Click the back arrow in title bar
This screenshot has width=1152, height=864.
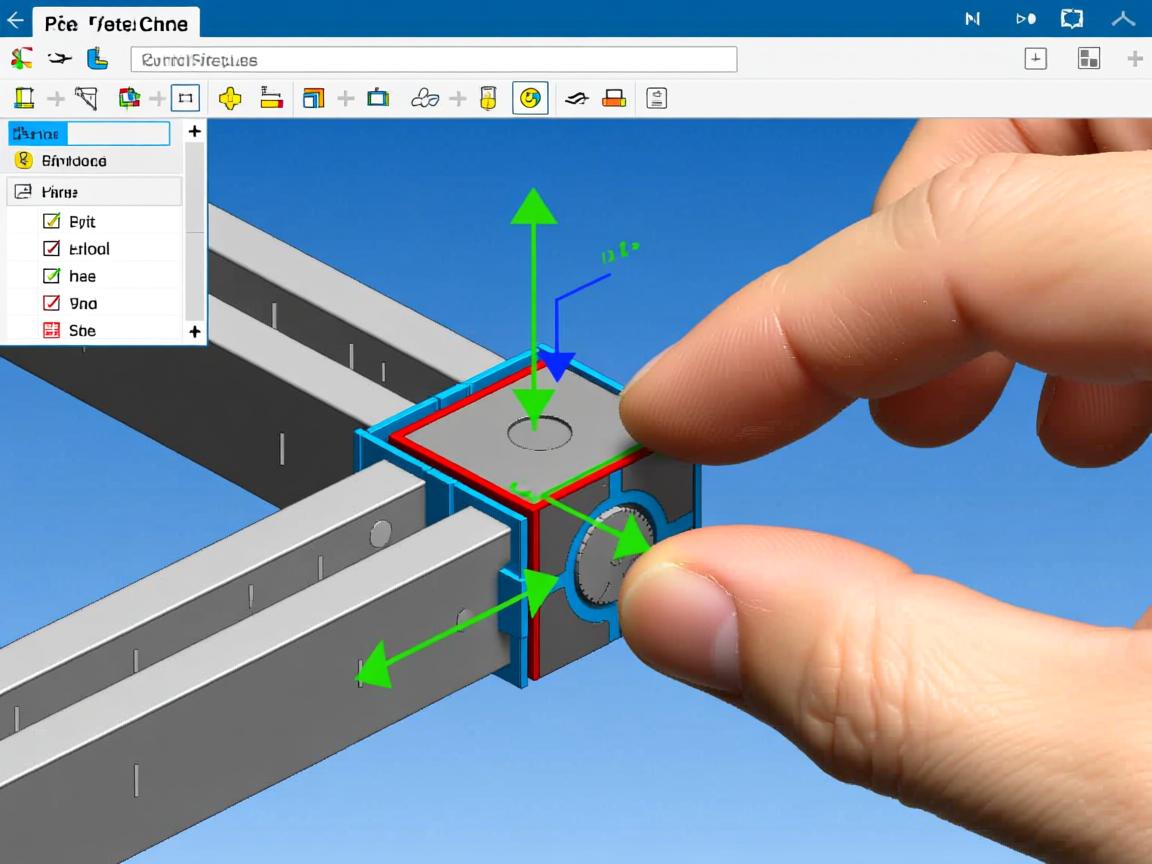click(x=15, y=20)
